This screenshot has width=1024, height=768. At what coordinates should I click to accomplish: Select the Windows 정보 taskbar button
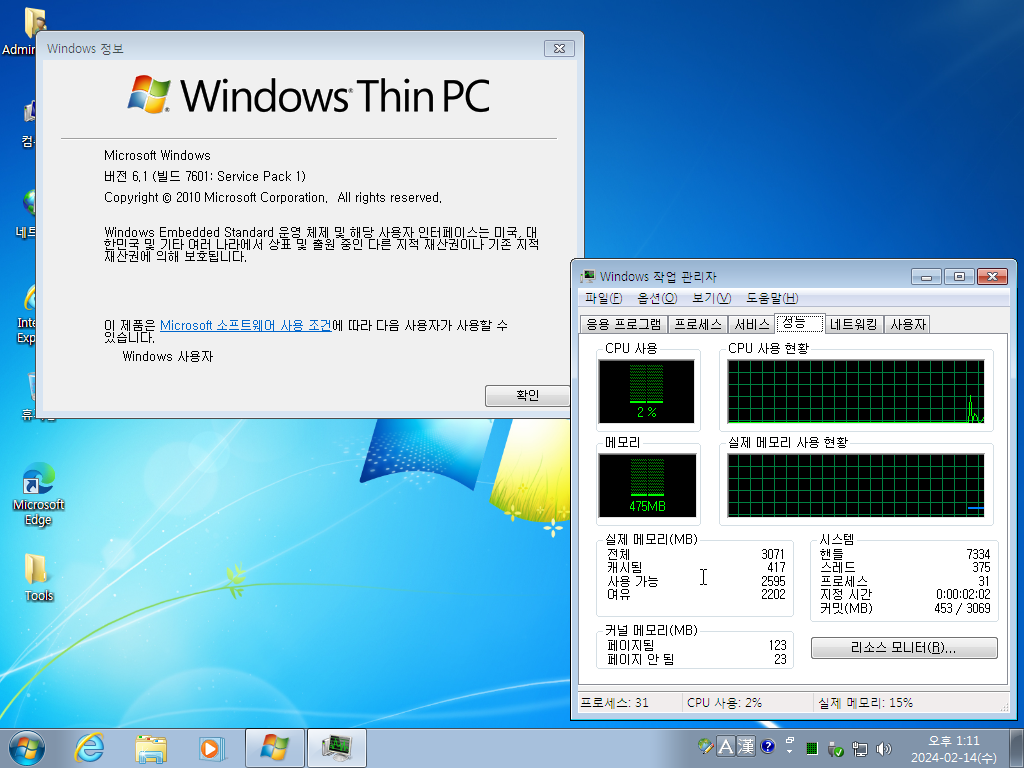click(x=274, y=748)
